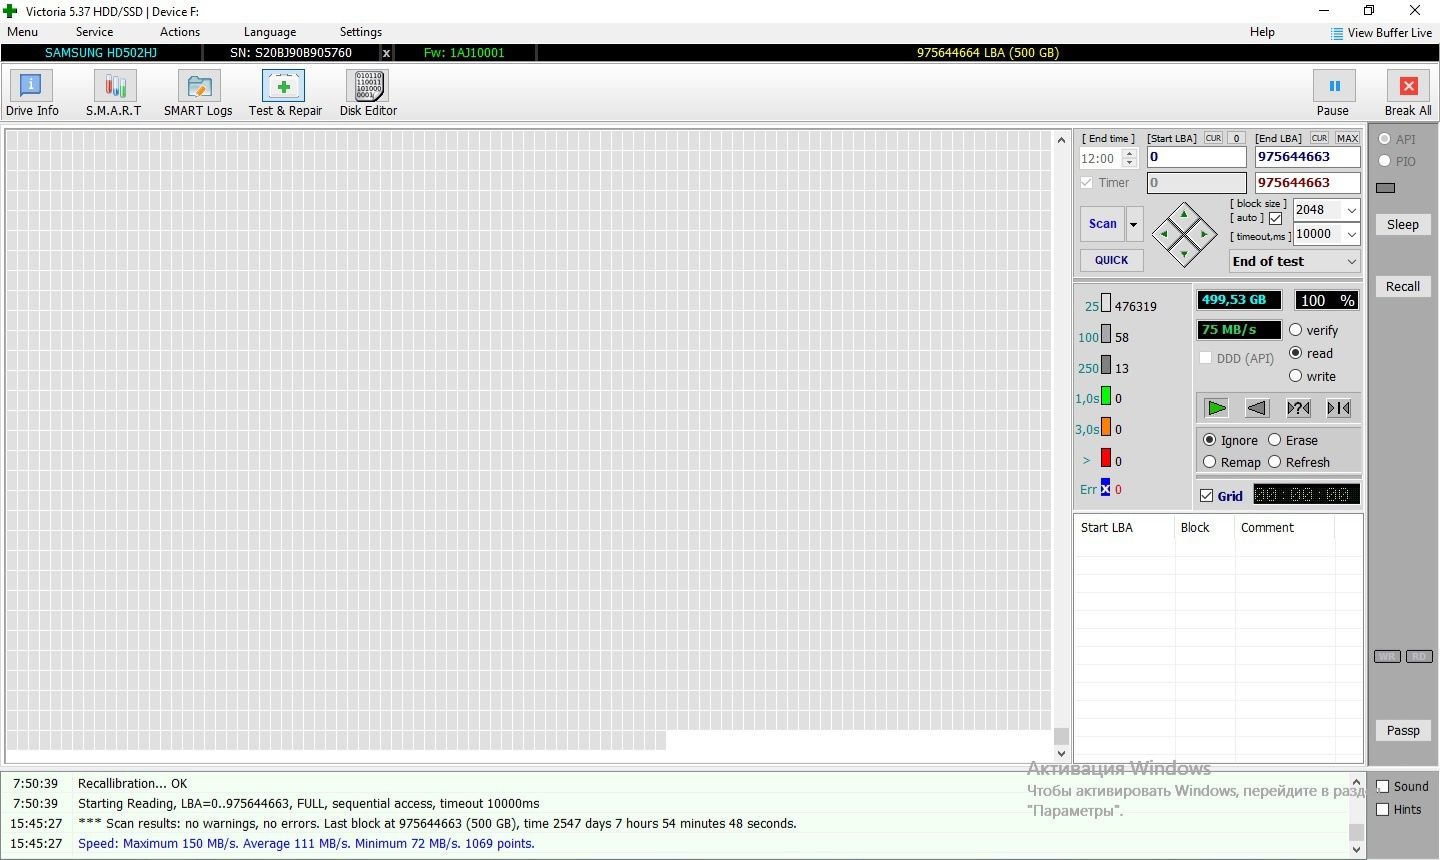Screen dimensions: 1440x860
Task: Open the Menu menu
Action: click(x=22, y=32)
